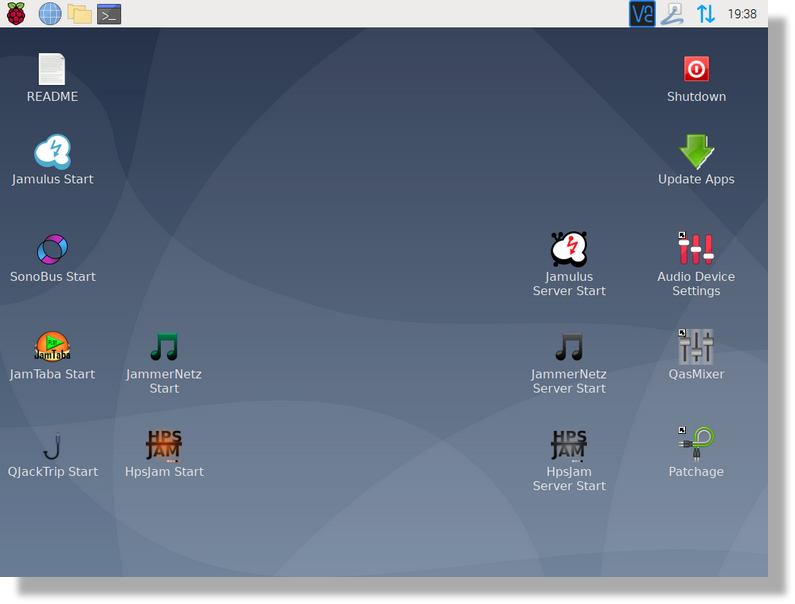Open the file manager folder icon
This screenshot has width=795, height=604.
80,14
